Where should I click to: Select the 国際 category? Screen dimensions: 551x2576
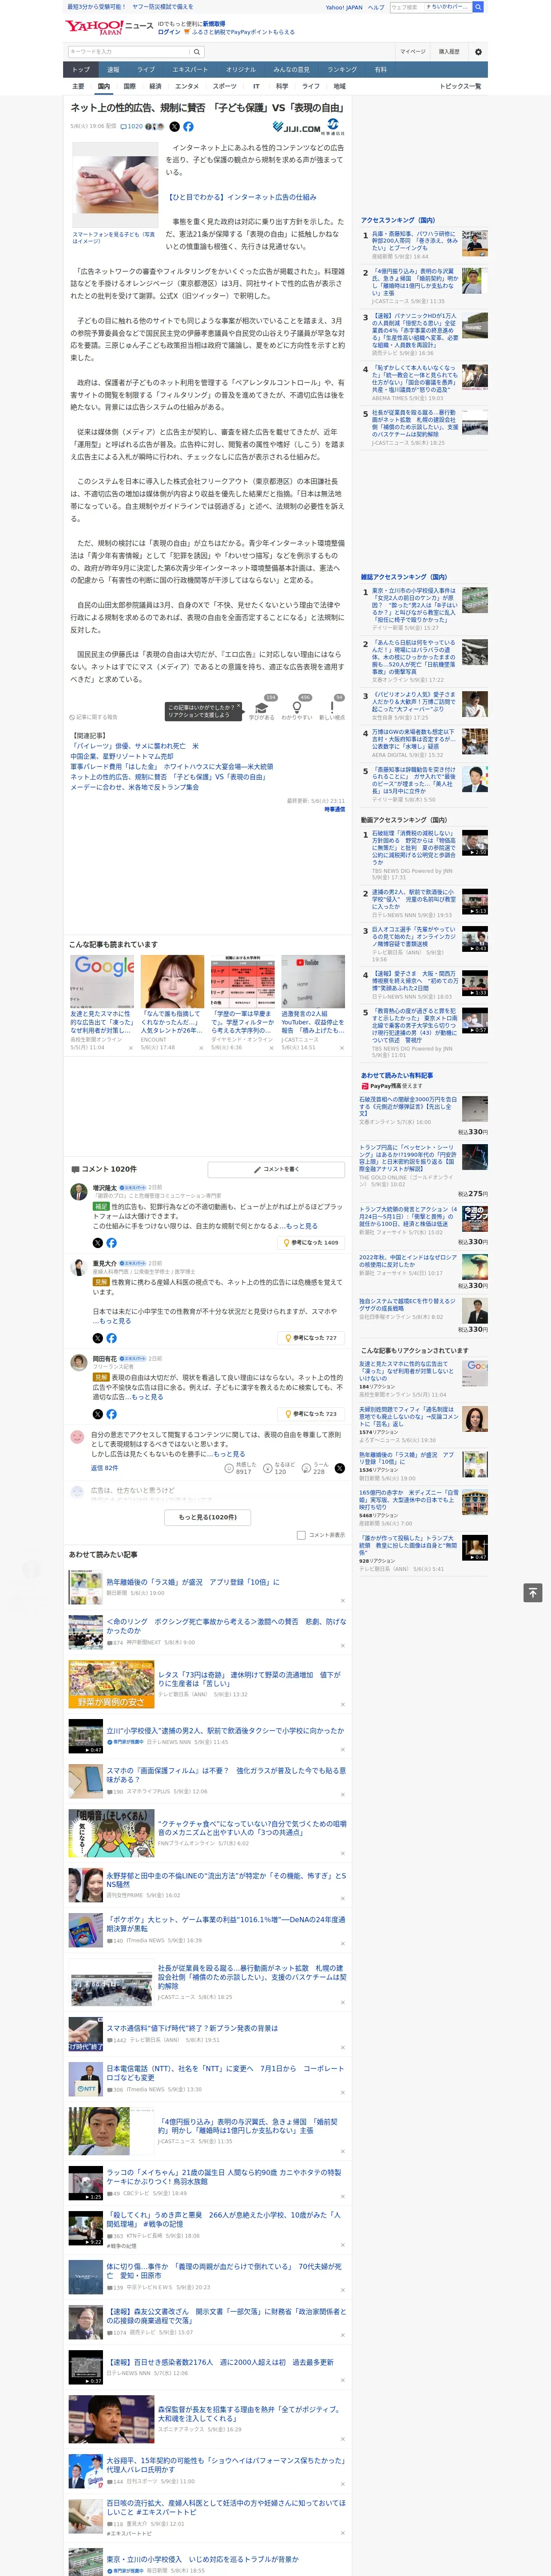click(x=129, y=86)
